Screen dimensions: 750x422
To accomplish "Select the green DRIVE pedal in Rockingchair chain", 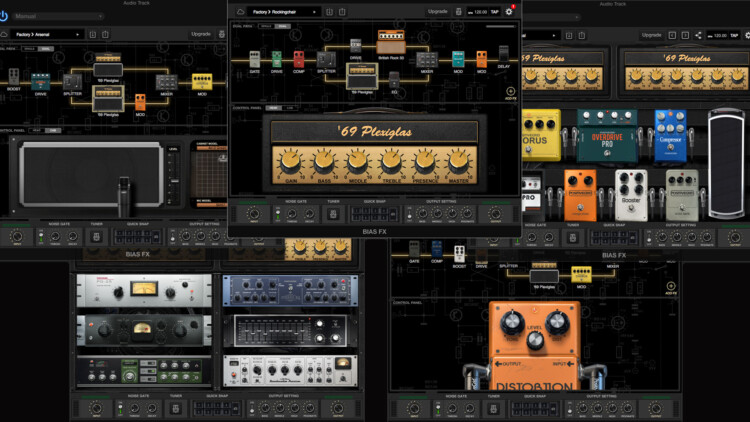I will [x=276, y=59].
